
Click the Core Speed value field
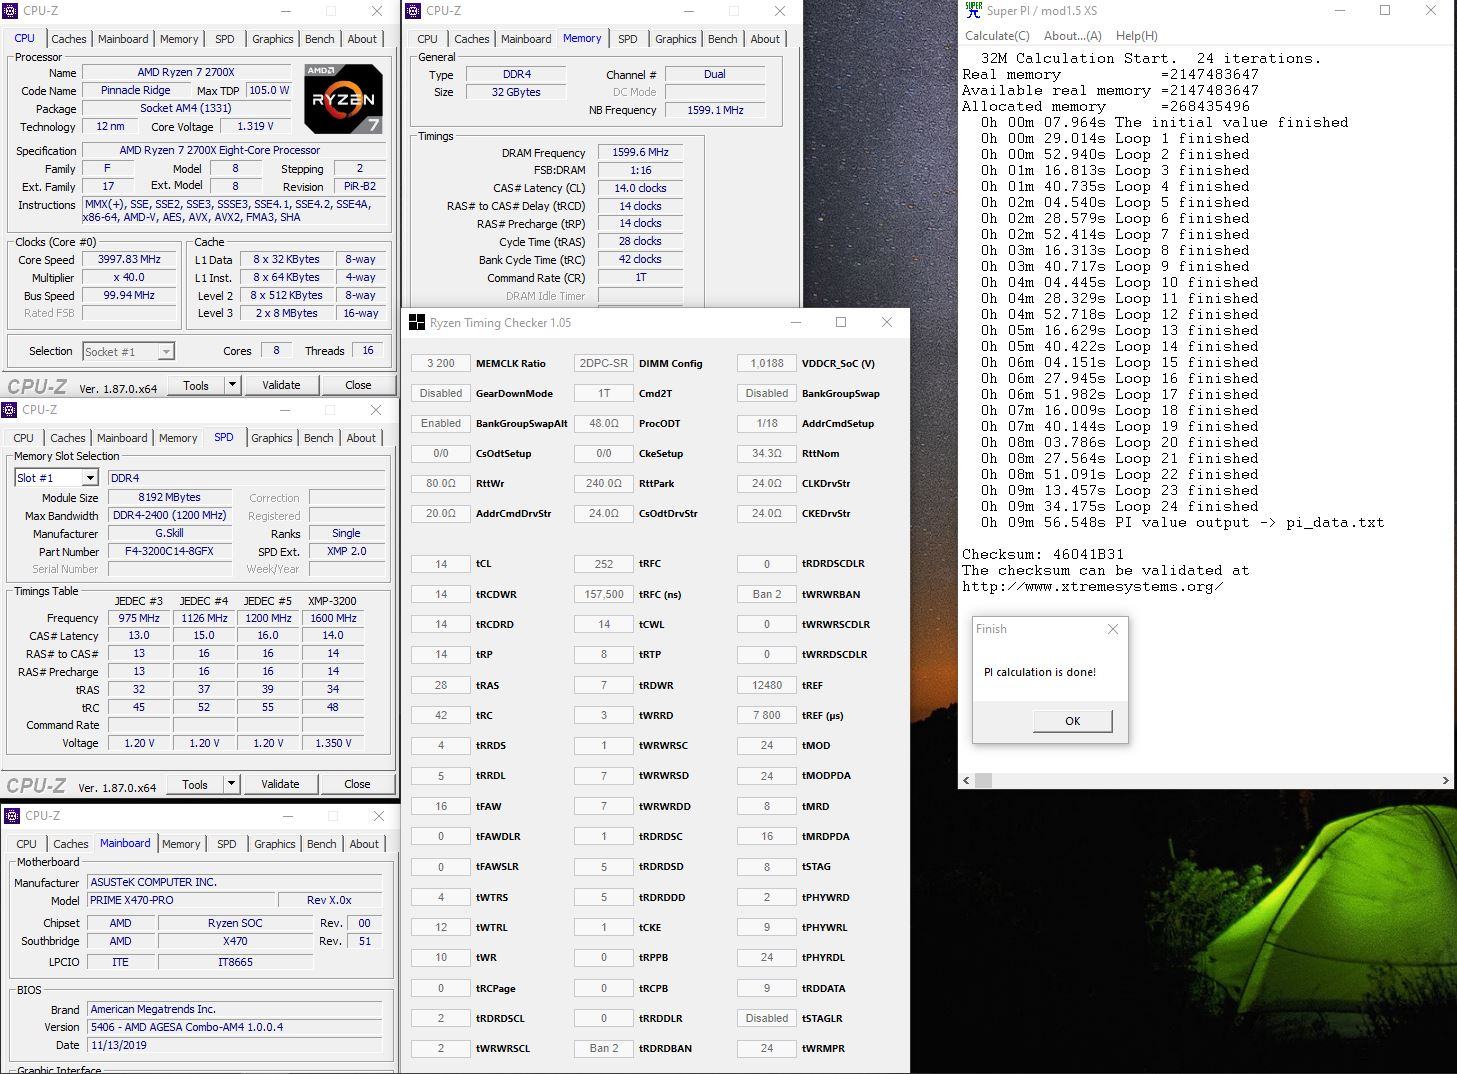point(129,259)
